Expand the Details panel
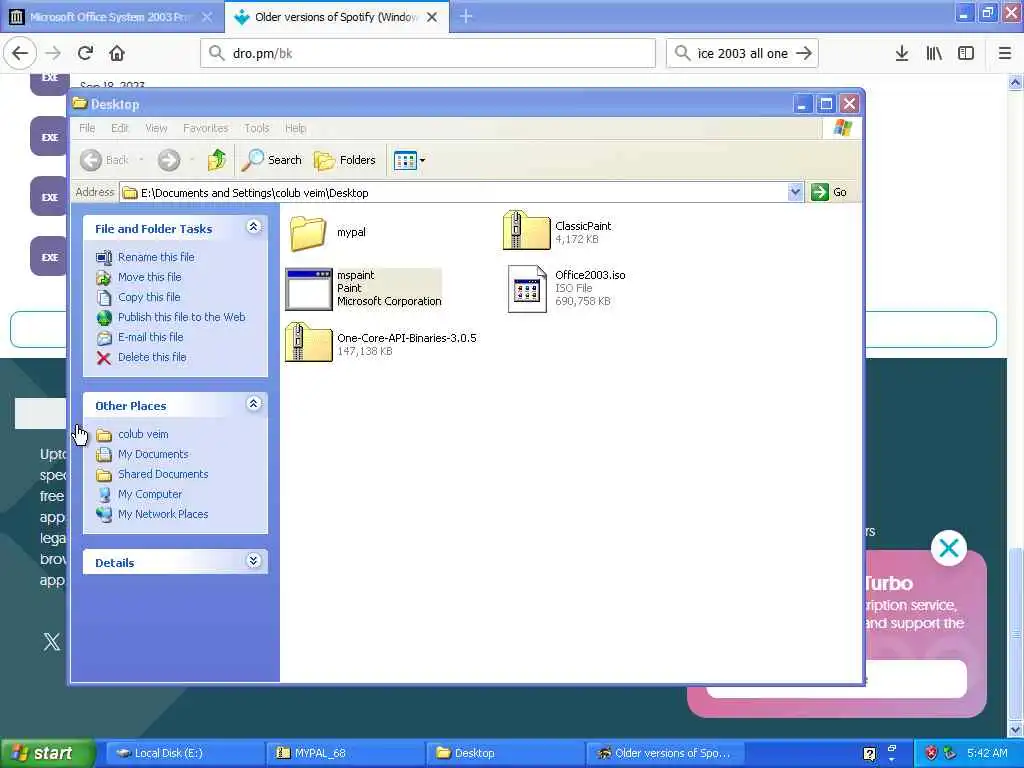This screenshot has width=1024, height=768. pyautogui.click(x=253, y=561)
